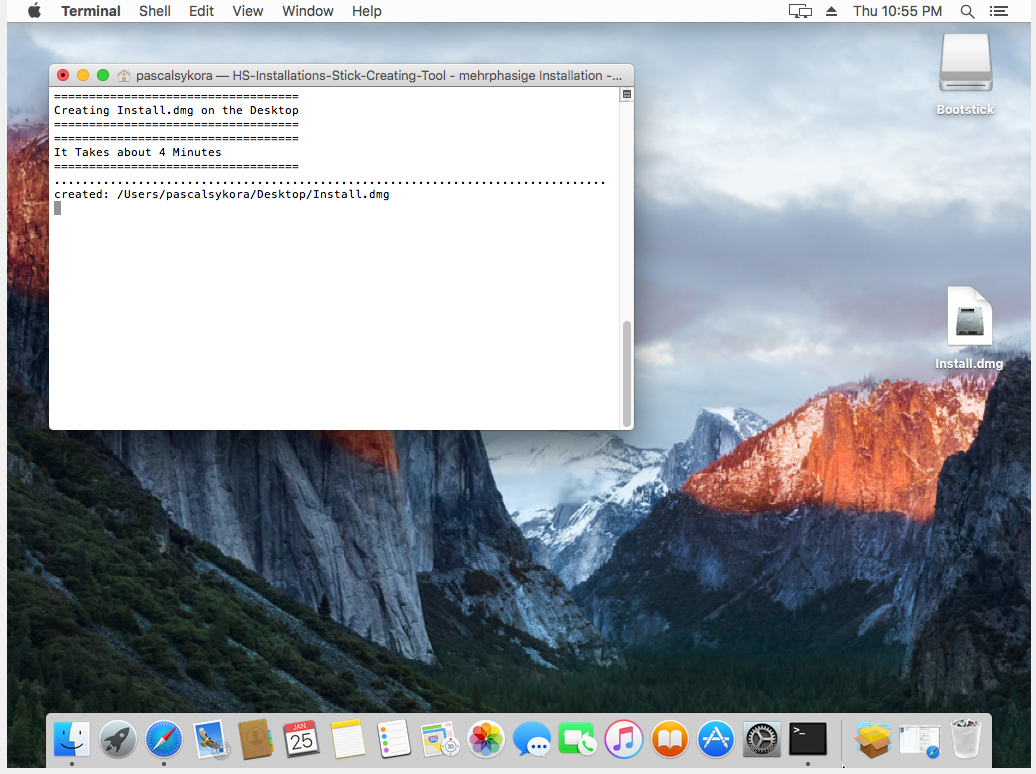Viewport: 1036px width, 774px height.
Task: Close the Terminal window
Action: 63,75
